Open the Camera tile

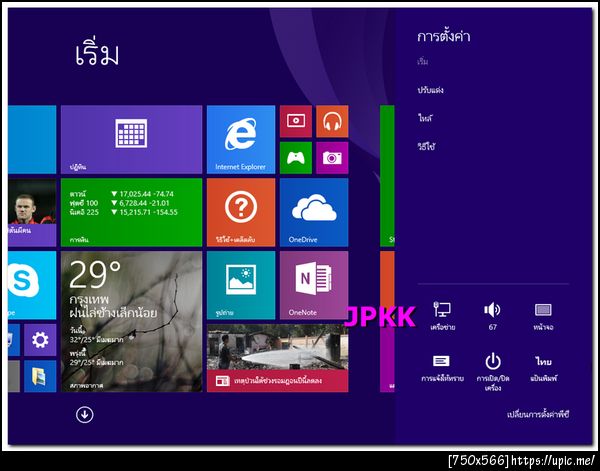click(x=332, y=158)
